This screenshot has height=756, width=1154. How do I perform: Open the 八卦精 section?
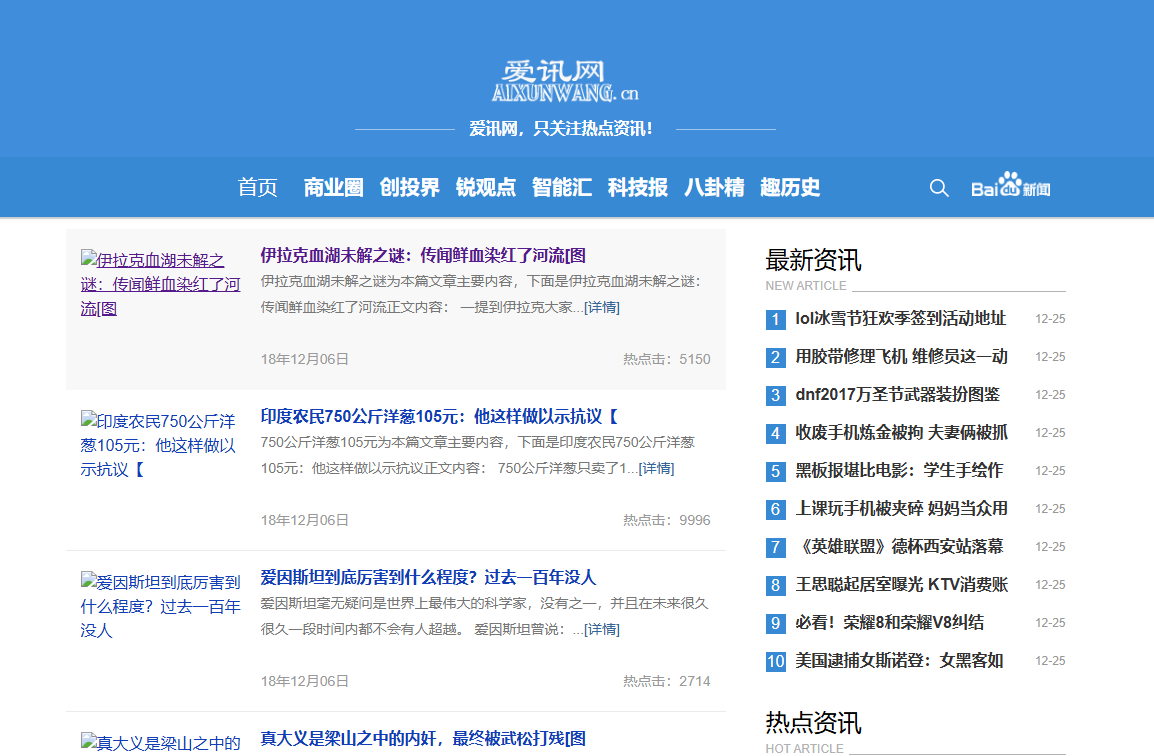pos(714,187)
